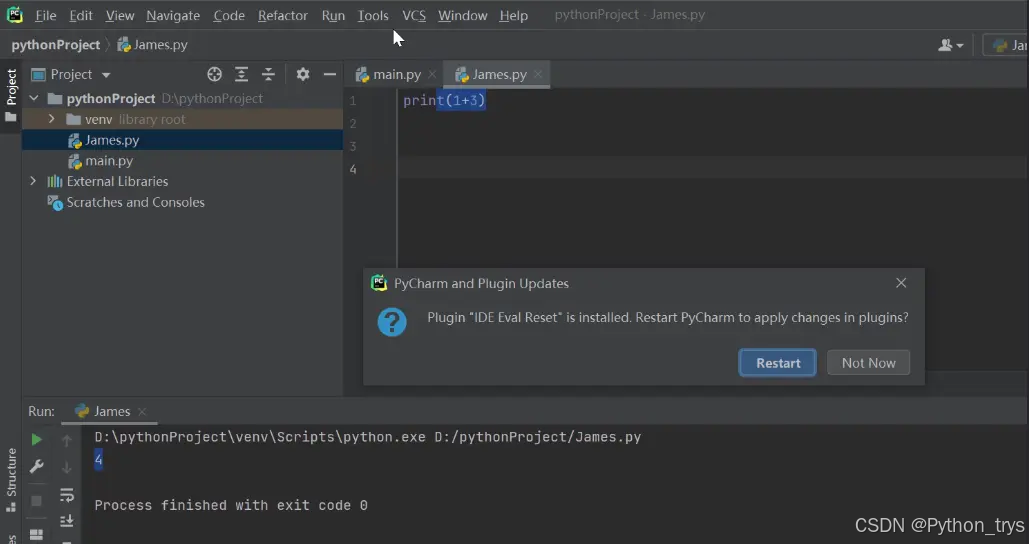
Task: Close the James.py editor tab
Action: point(537,75)
